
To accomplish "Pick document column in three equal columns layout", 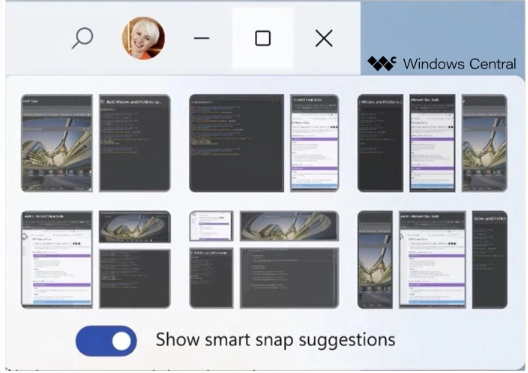I will pyautogui.click(x=432, y=143).
